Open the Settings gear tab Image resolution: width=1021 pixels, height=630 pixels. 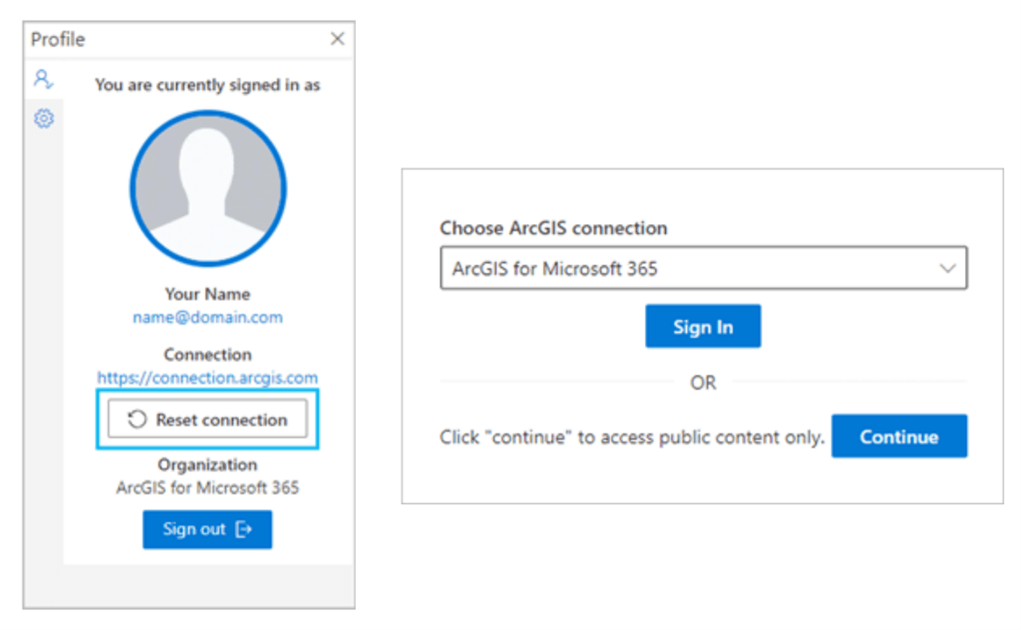[43, 119]
